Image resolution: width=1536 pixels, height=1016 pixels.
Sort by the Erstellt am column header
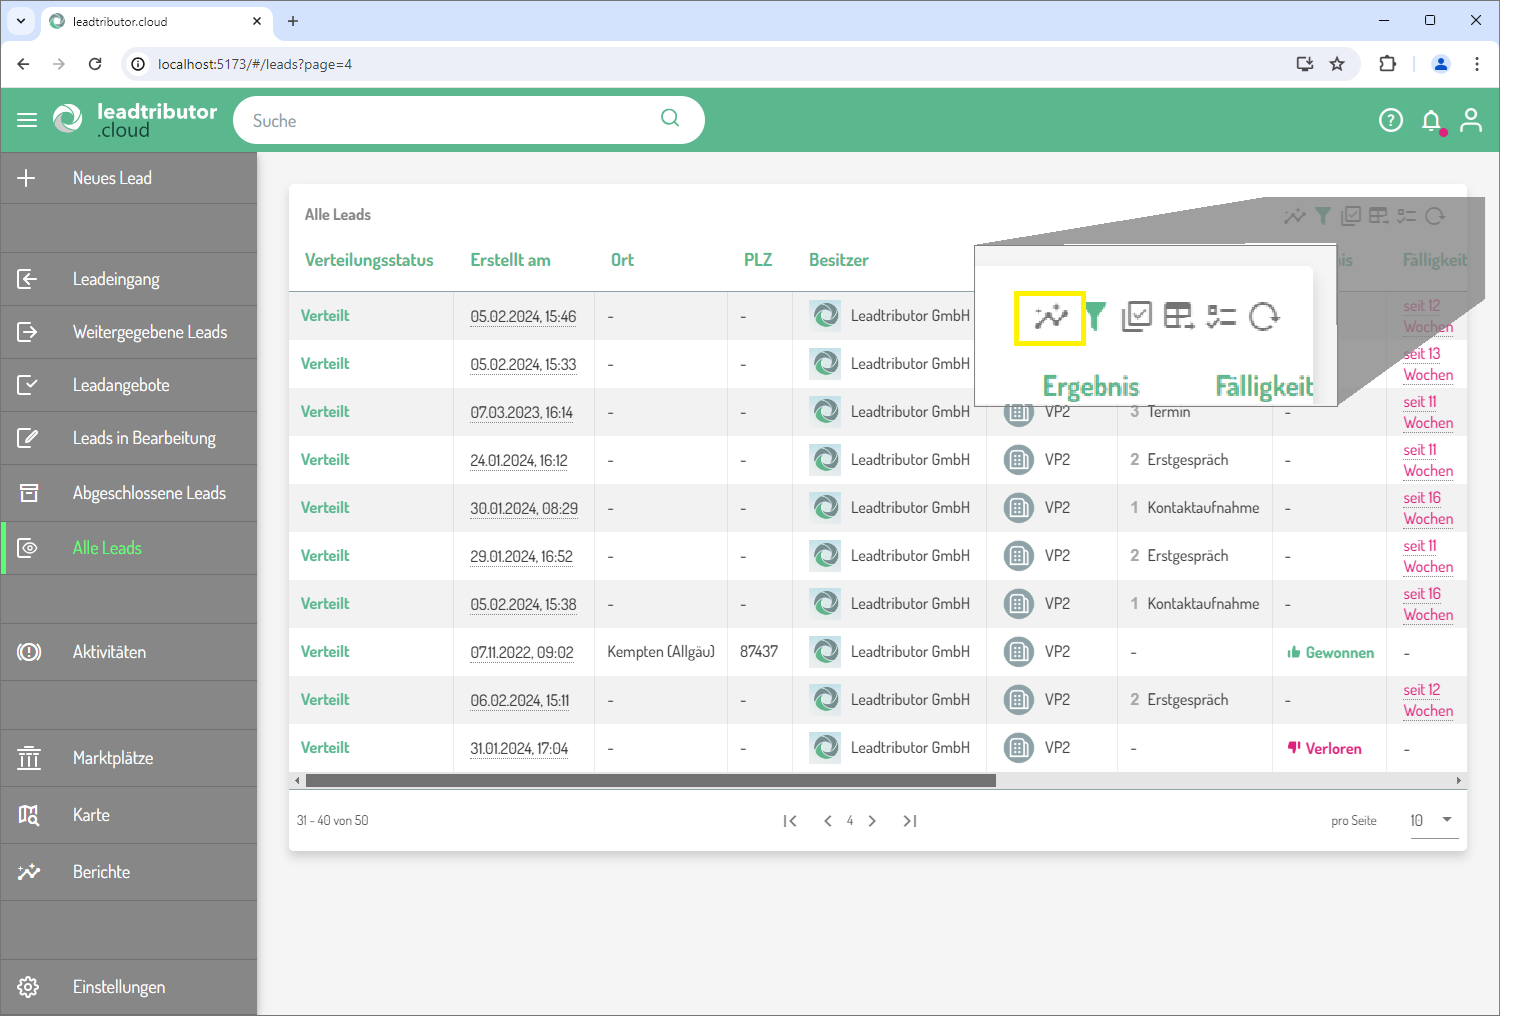510,260
